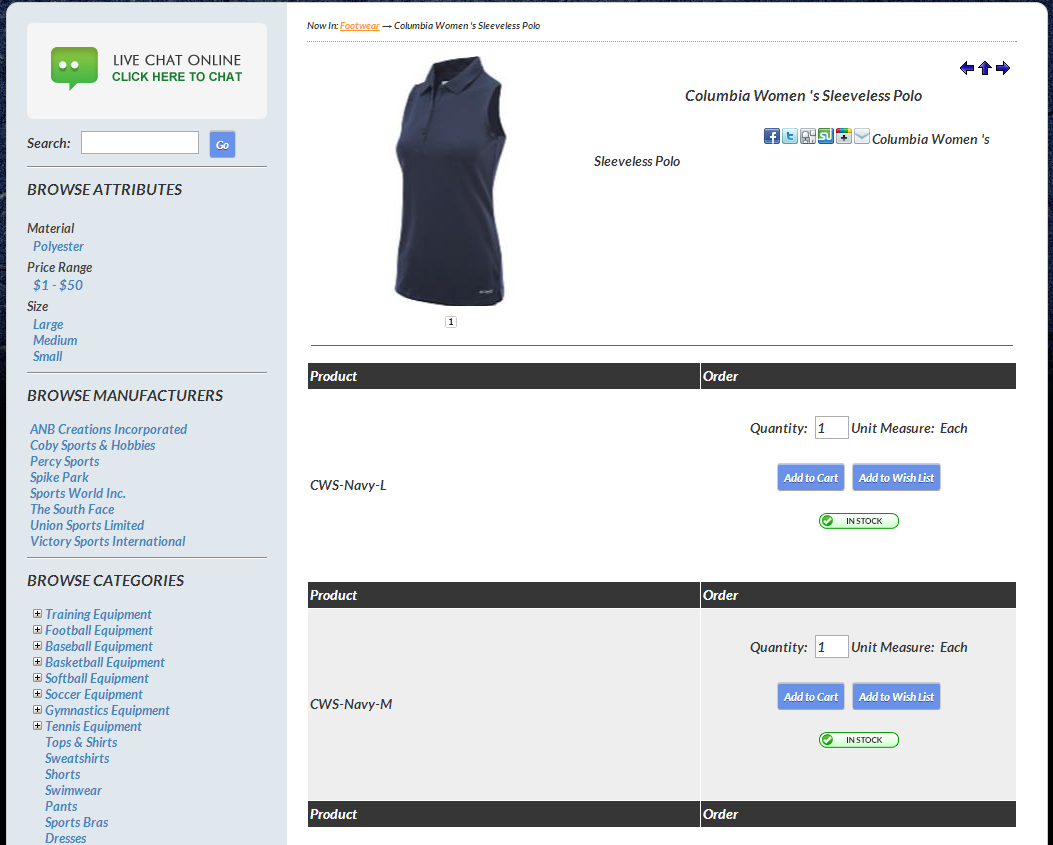Click quantity field for CWS-Navy-M
The height and width of the screenshot is (845, 1053).
point(831,647)
